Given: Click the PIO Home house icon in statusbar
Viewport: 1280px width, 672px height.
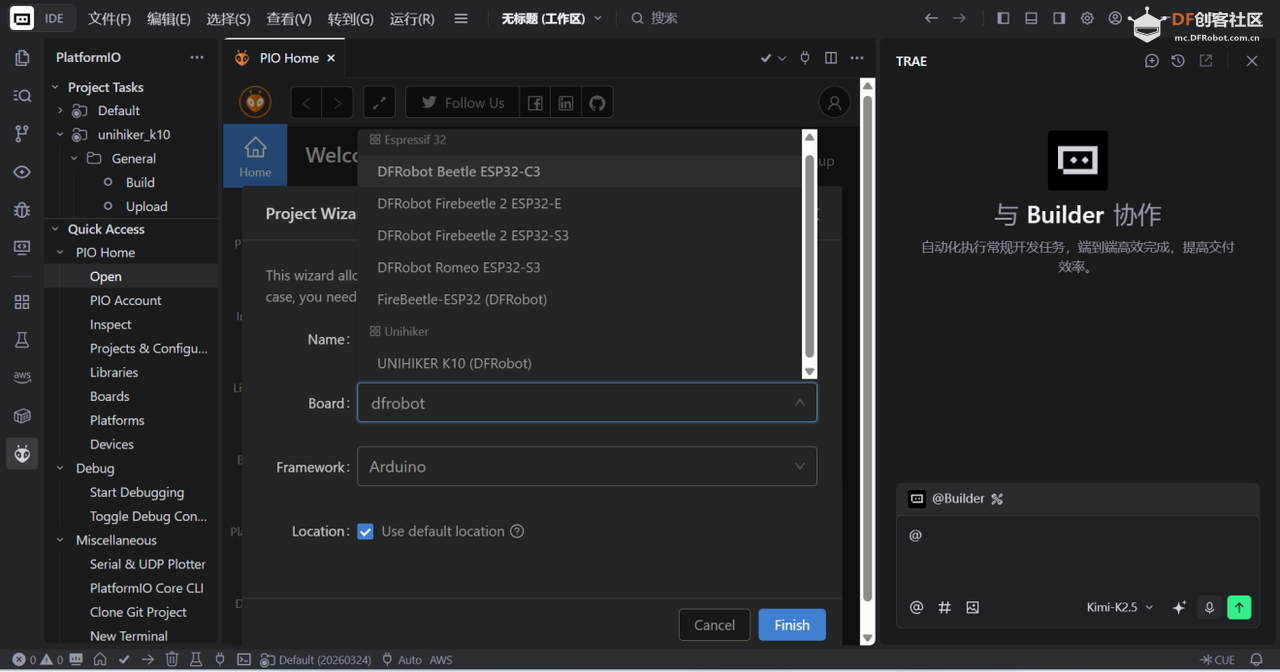Looking at the screenshot, I should 101,659.
